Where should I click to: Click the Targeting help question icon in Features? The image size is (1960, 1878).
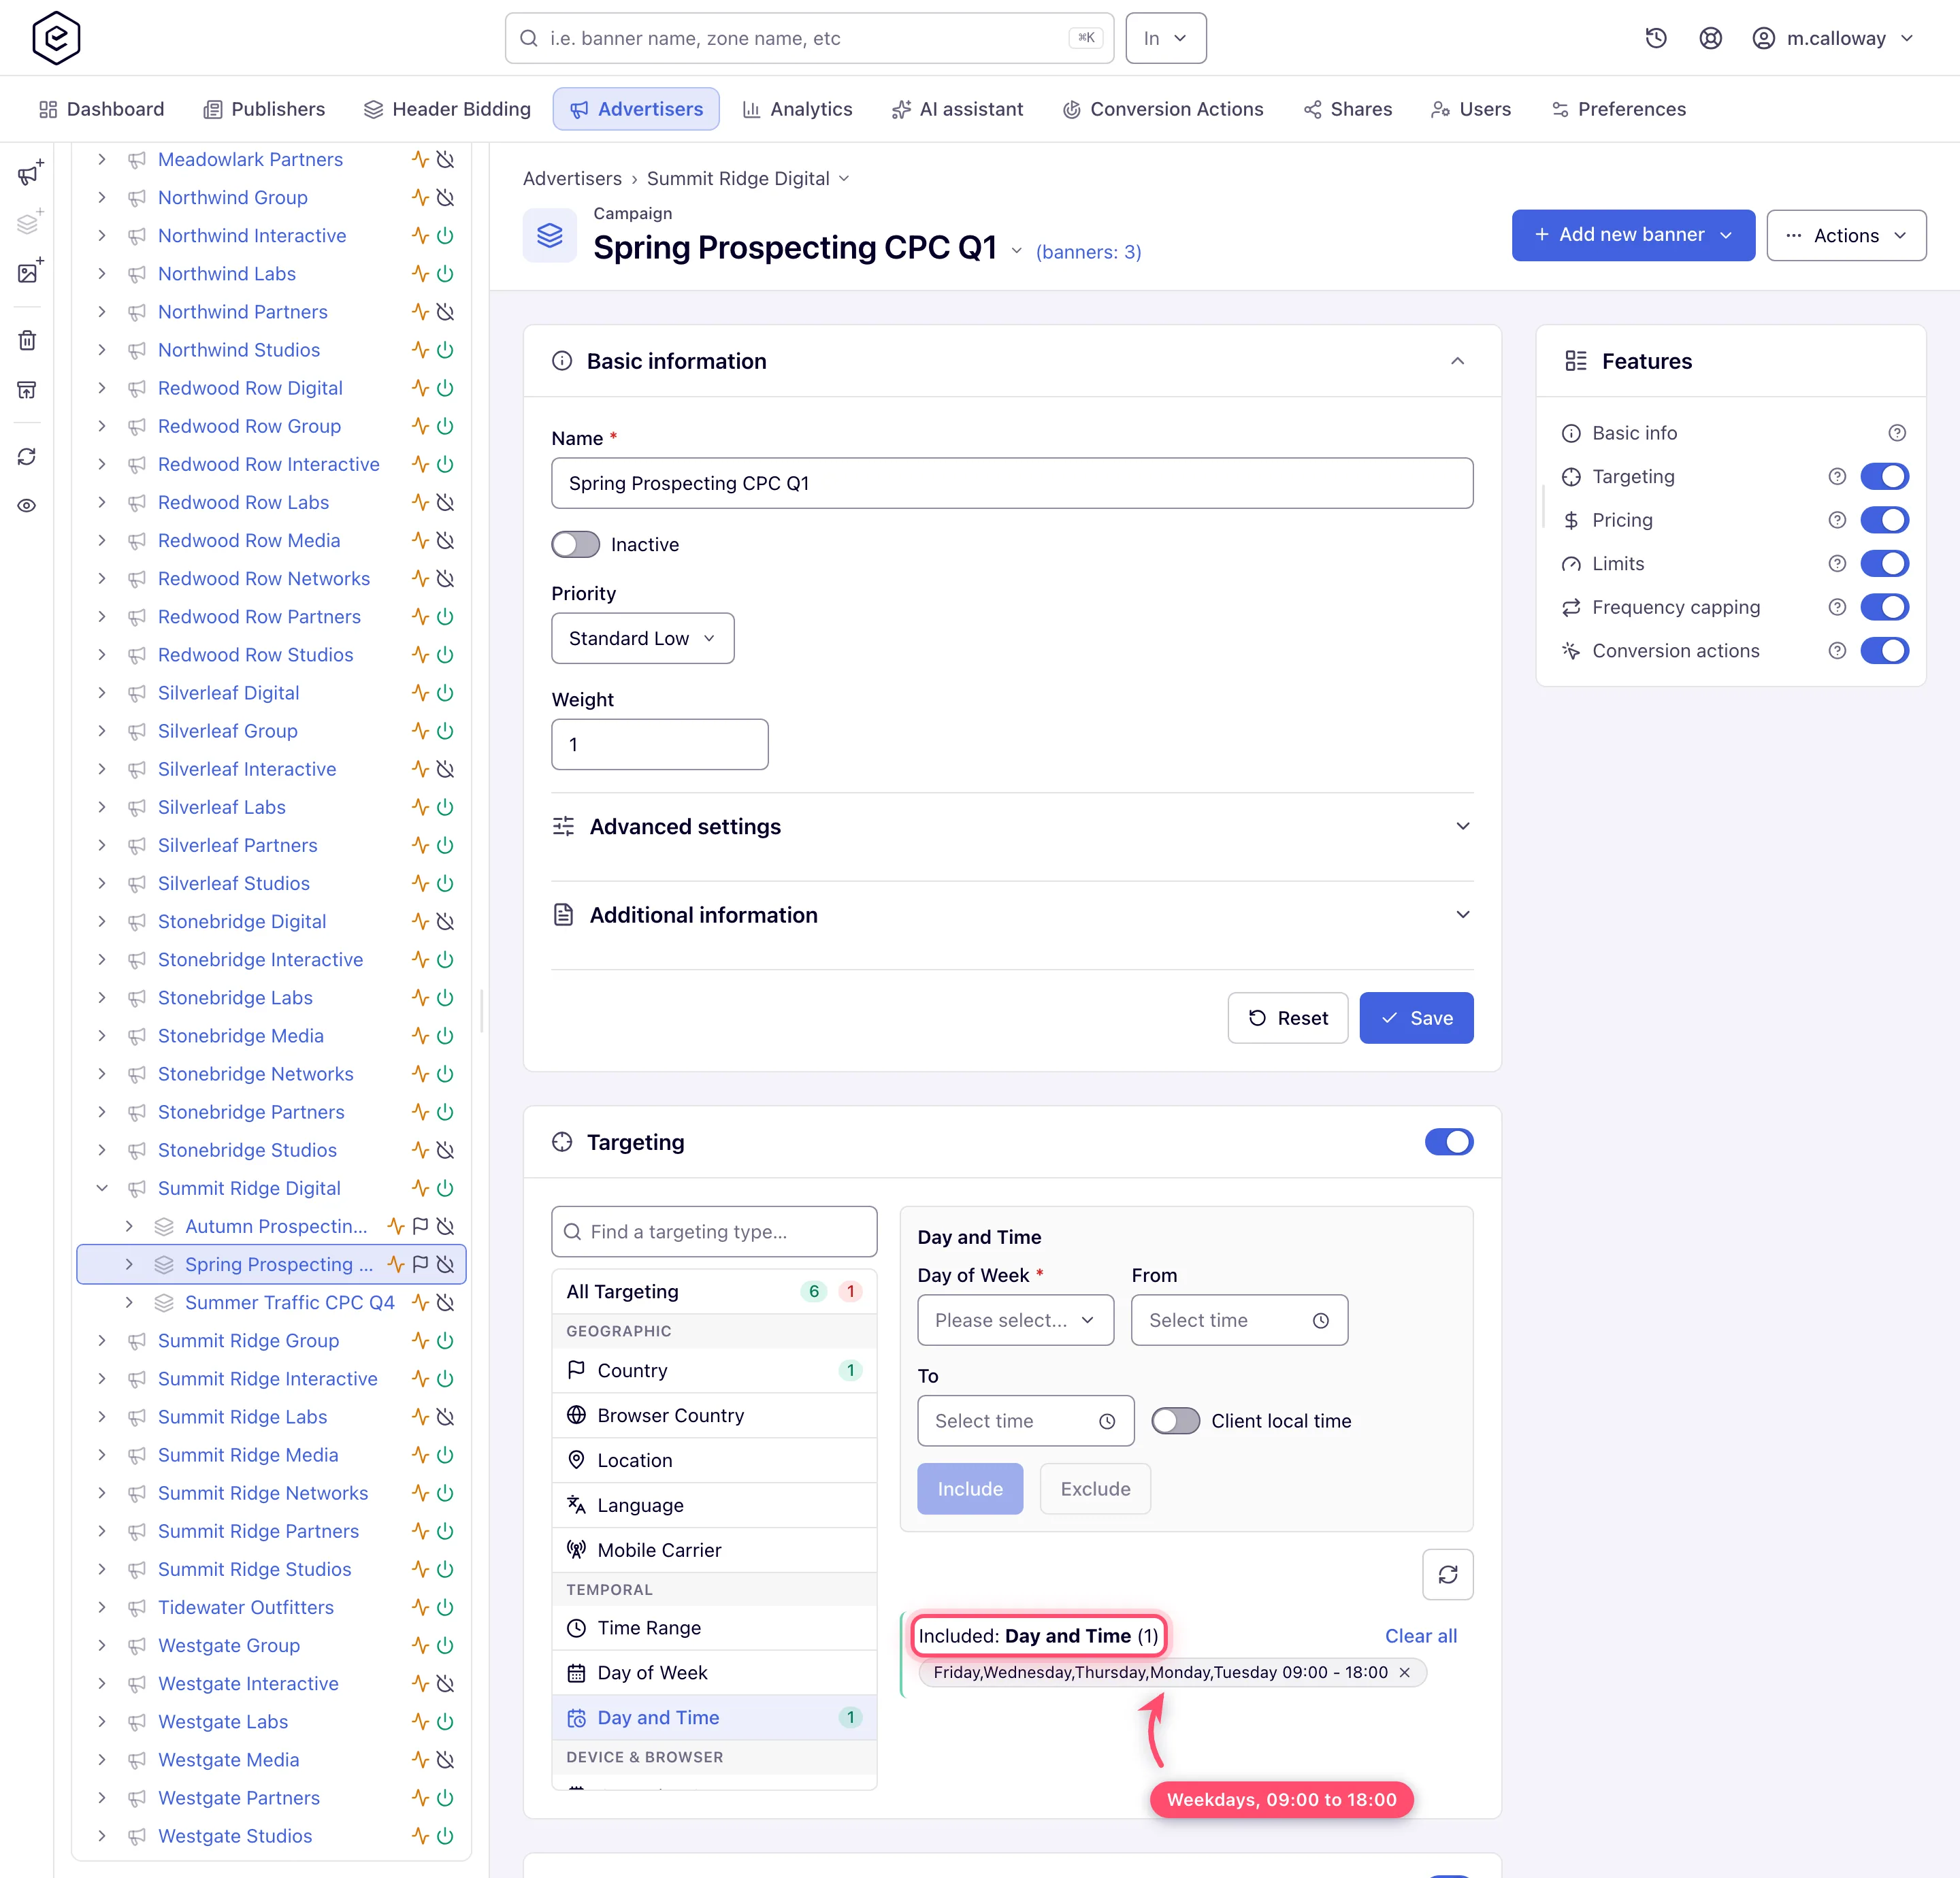pos(1836,477)
